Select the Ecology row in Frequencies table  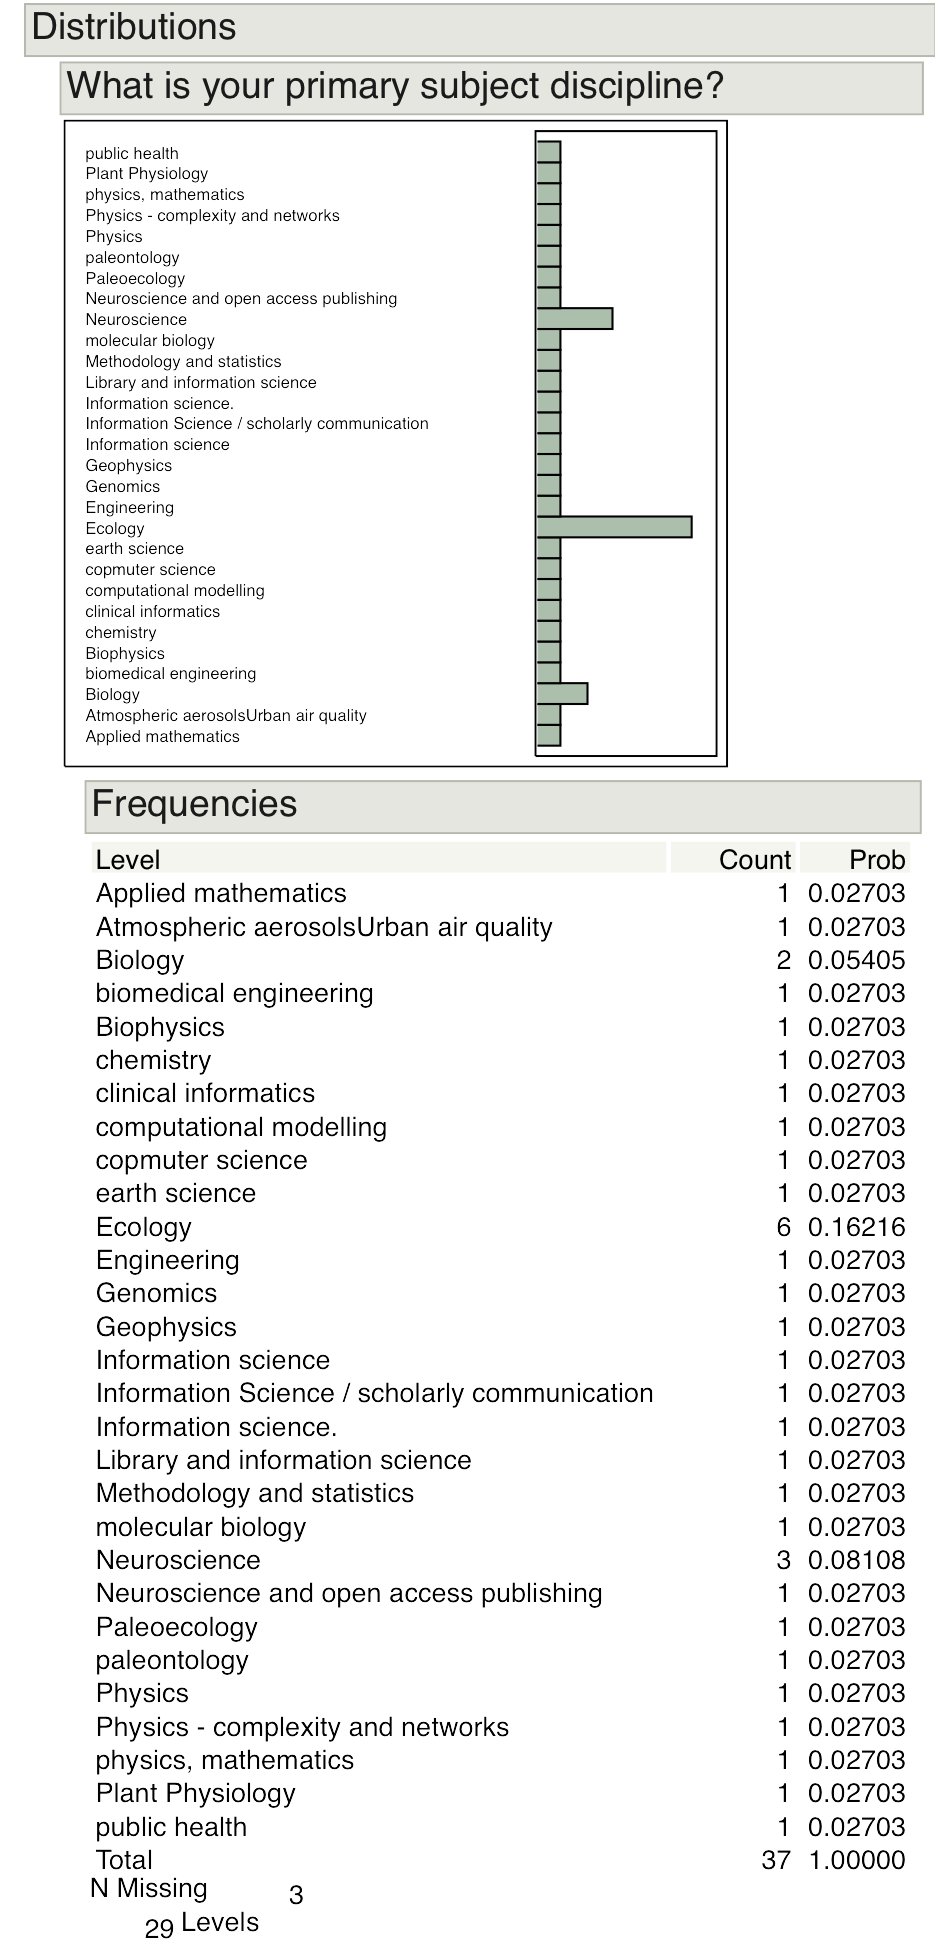coord(144,1227)
